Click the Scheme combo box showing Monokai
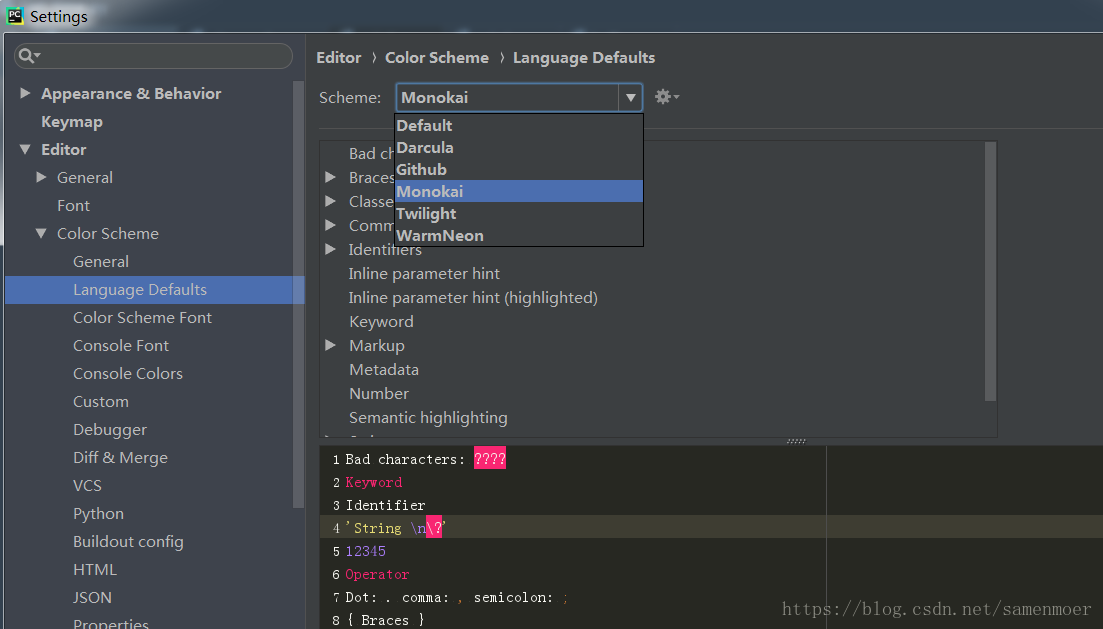The image size is (1103, 629). click(x=519, y=98)
